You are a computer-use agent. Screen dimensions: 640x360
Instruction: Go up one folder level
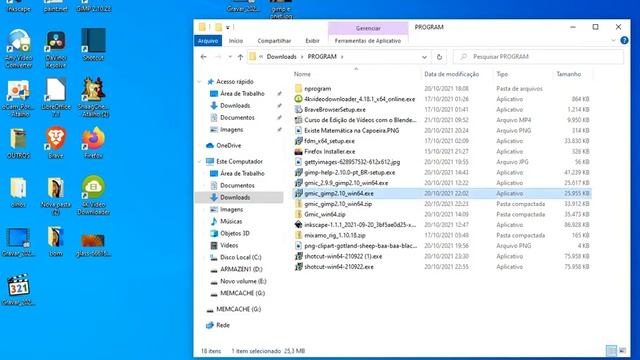coord(240,57)
